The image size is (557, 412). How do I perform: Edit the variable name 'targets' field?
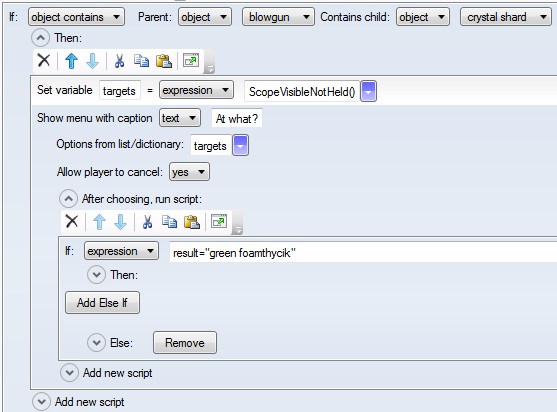click(x=120, y=91)
